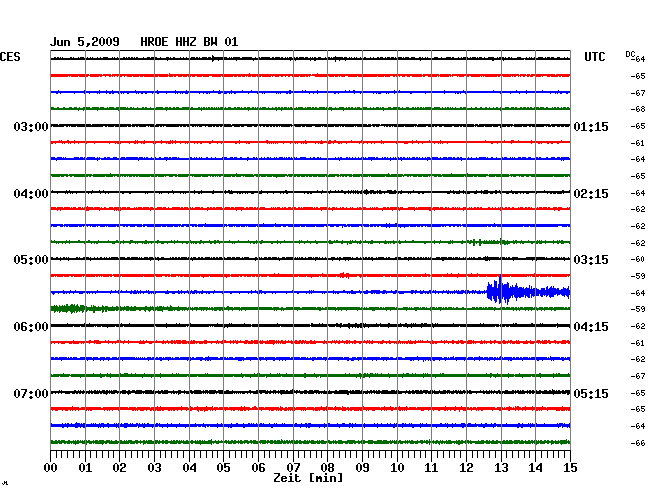Click the 02:15 UTC time label
This screenshot has height=494, width=650.
(x=591, y=194)
